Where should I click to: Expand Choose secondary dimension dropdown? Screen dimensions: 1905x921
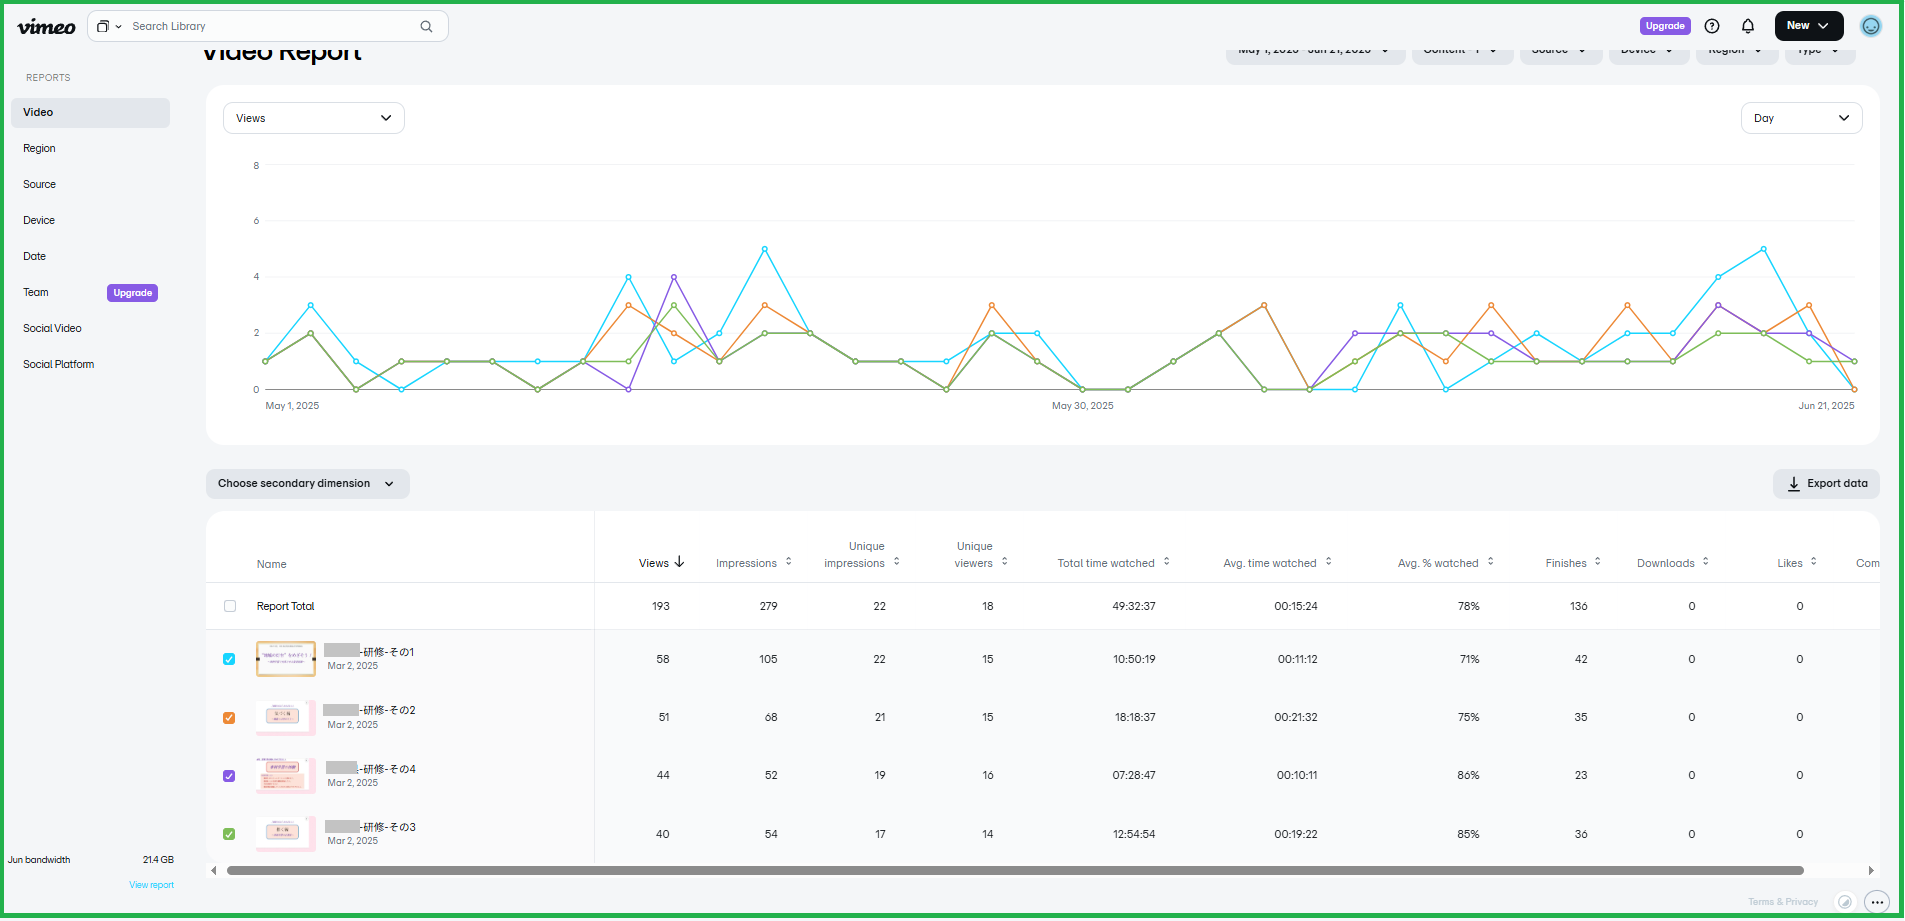(x=308, y=484)
